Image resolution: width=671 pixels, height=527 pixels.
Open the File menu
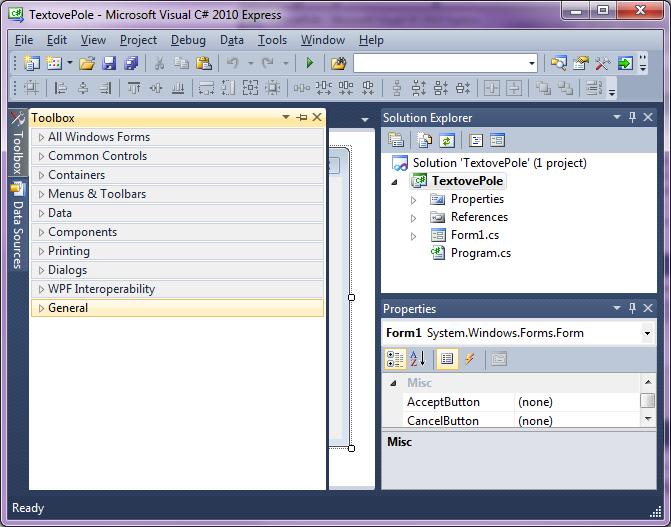24,40
